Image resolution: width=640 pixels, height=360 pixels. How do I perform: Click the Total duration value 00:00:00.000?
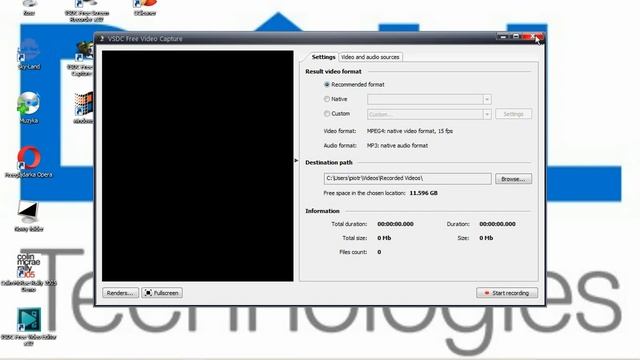point(395,224)
